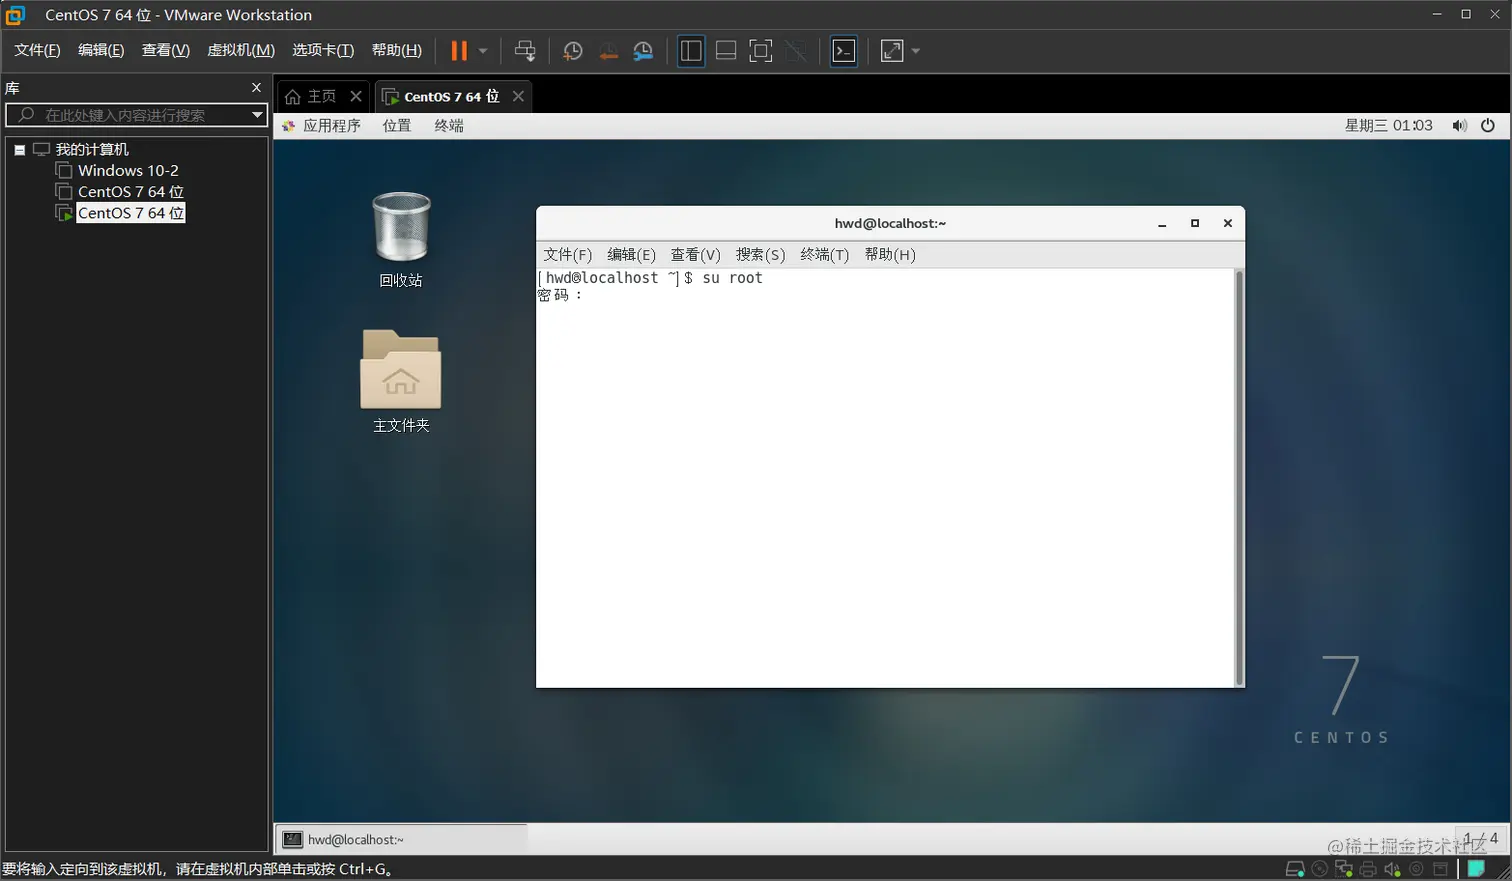Open the terminal 查看(V) menu
The height and width of the screenshot is (881, 1512).
(695, 255)
